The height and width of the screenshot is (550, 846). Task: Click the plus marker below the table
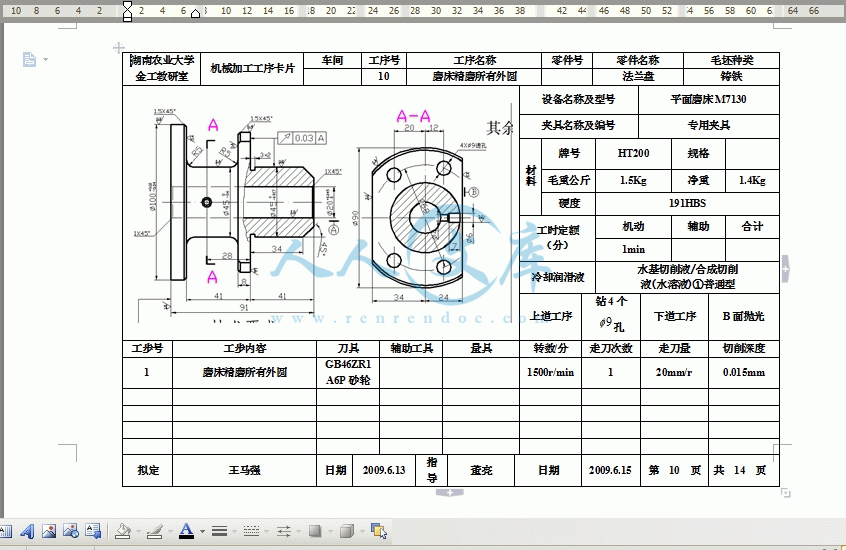449,492
